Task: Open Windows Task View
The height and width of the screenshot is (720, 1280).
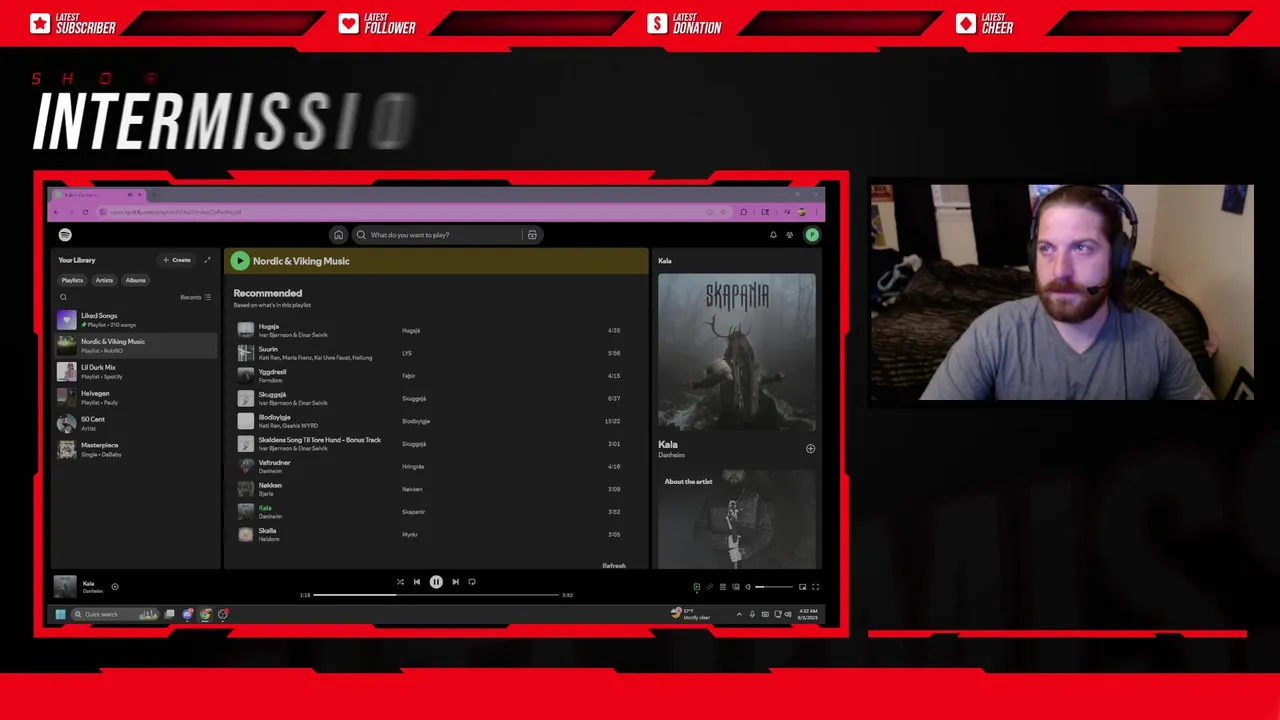Action: click(x=169, y=614)
